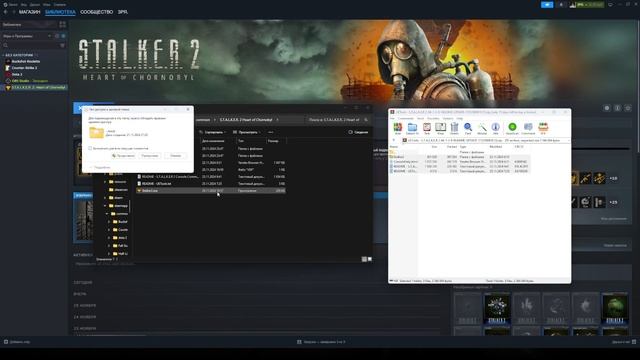Click breadcrumb chevron after Heart of Chornobyl
The width and height of the screenshot is (640, 360).
(x=278, y=120)
